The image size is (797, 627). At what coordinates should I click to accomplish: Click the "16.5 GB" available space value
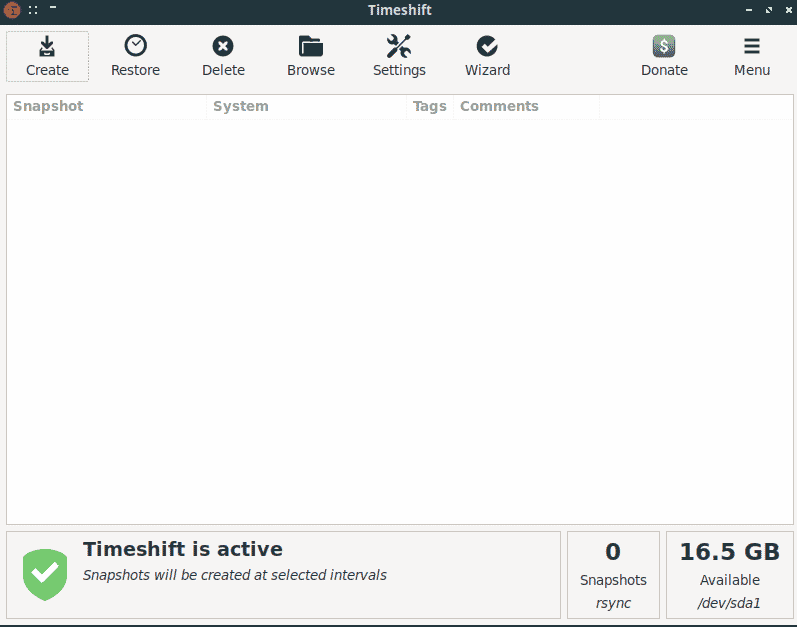[x=730, y=552]
